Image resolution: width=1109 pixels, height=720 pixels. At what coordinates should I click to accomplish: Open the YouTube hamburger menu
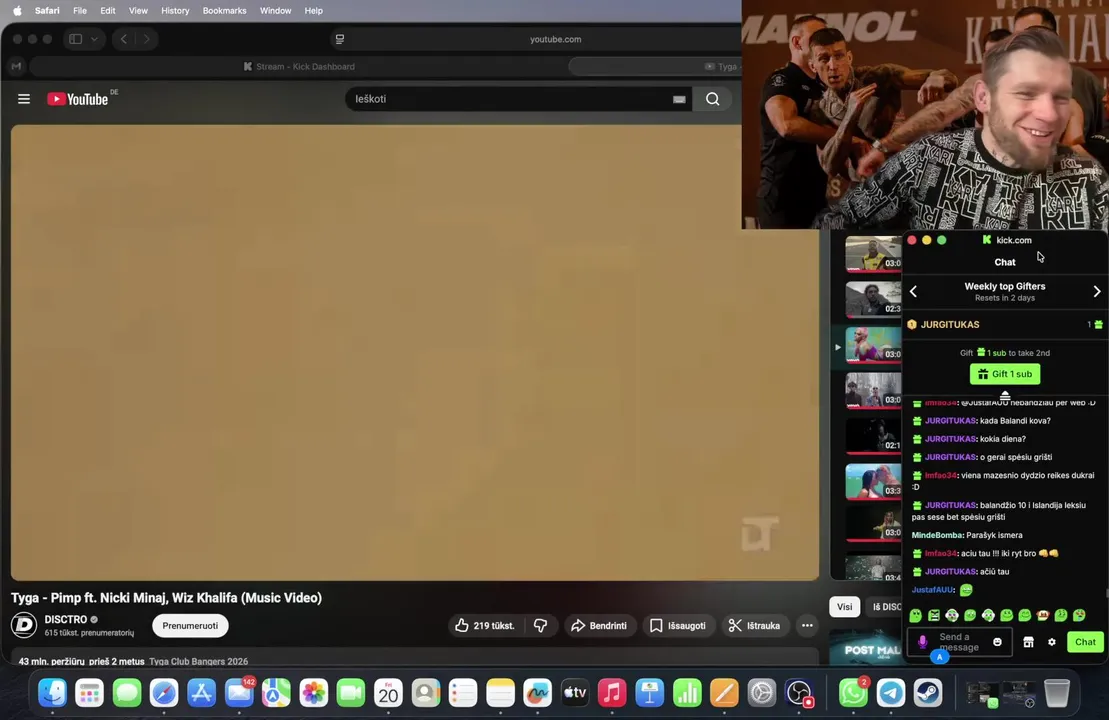(x=24, y=99)
